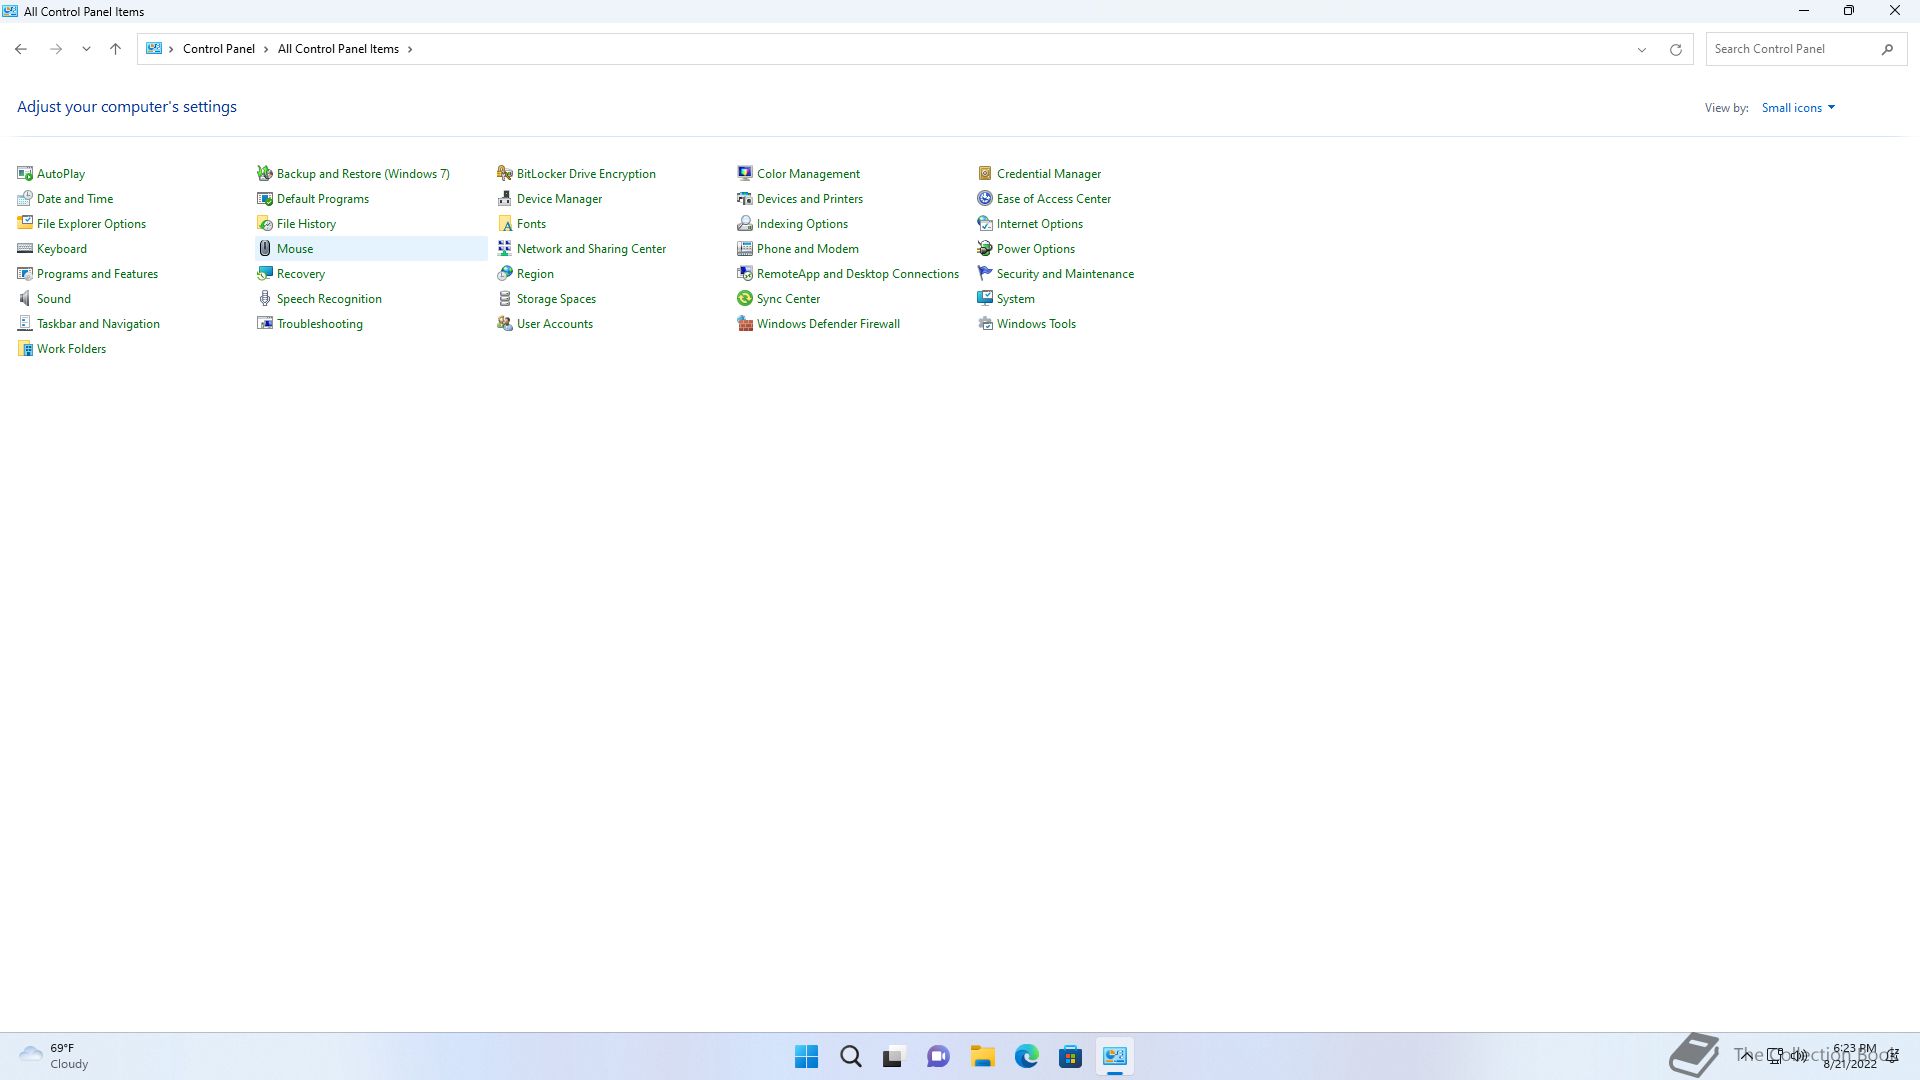Open RemoteApp and Desktop Connections
The image size is (1920, 1080).
coord(858,274)
